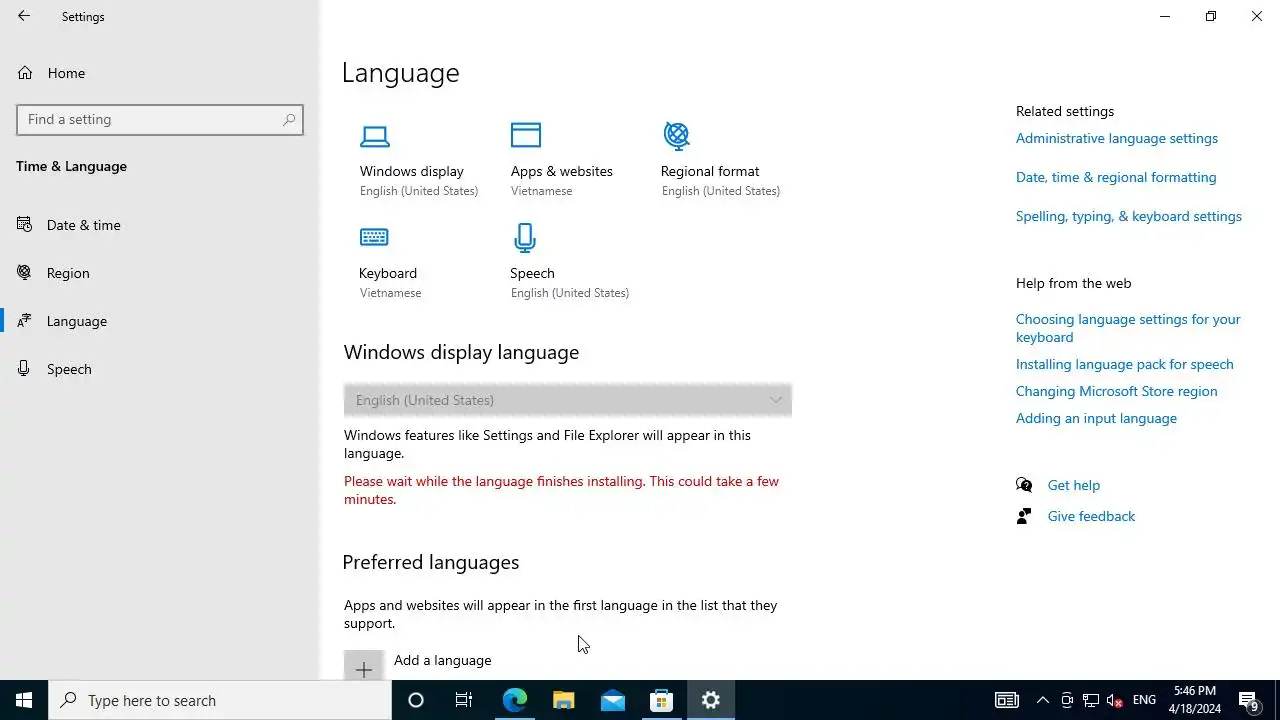Open the clock showing 5:46 PM
Screen dimensions: 1280x720
click(1197, 700)
